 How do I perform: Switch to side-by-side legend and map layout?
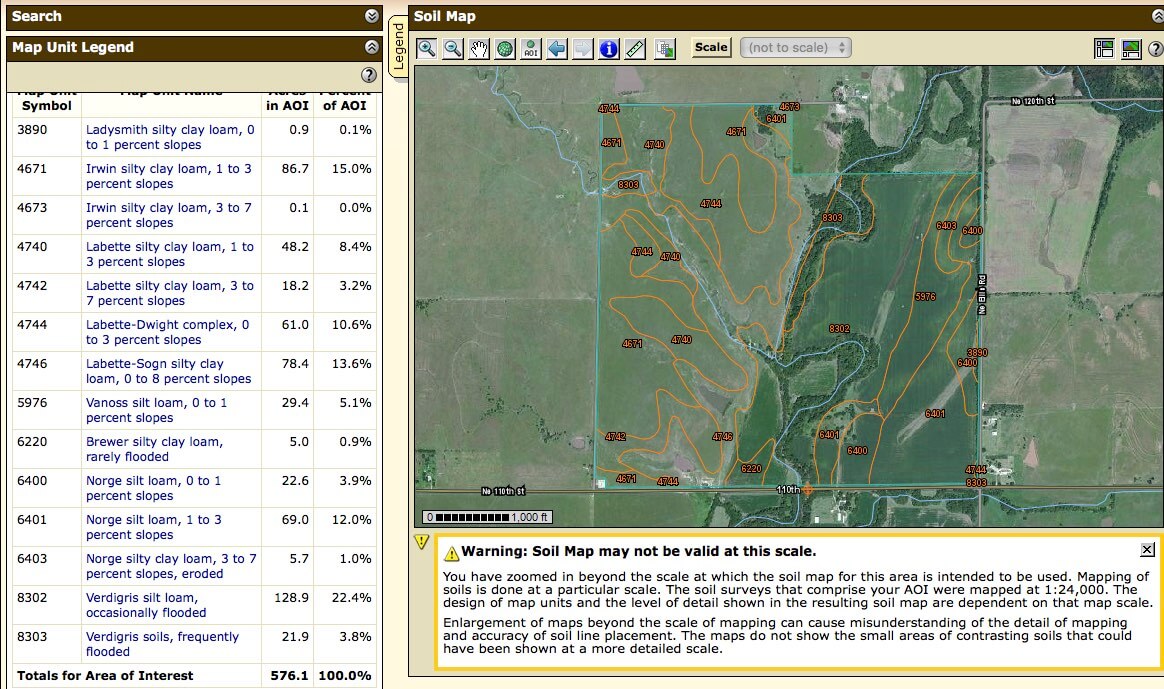tap(1104, 48)
